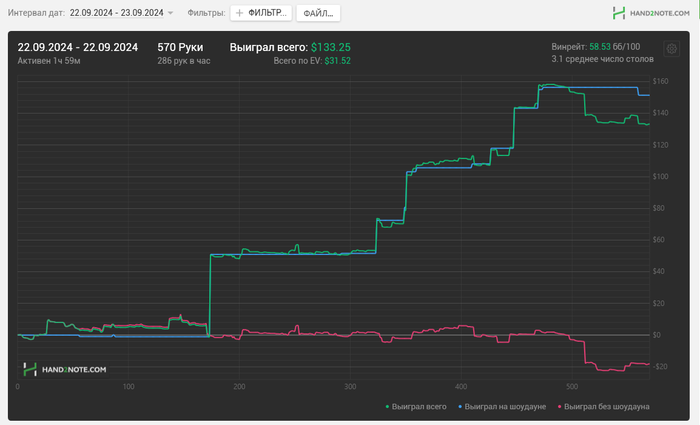Click the 'Винрейт:' label

pos(569,47)
